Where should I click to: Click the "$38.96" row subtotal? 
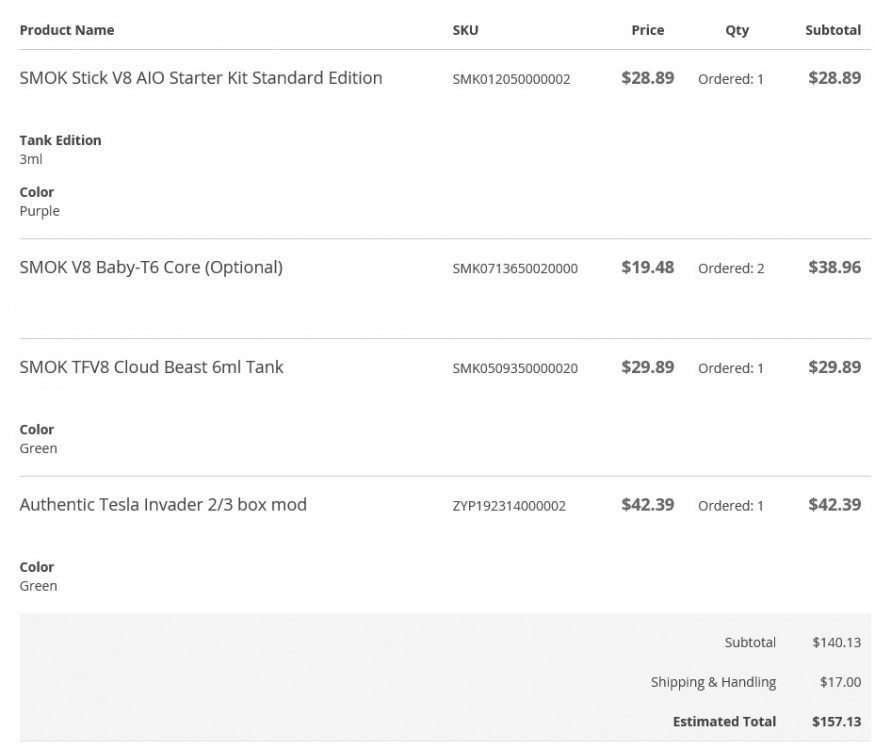(x=835, y=267)
